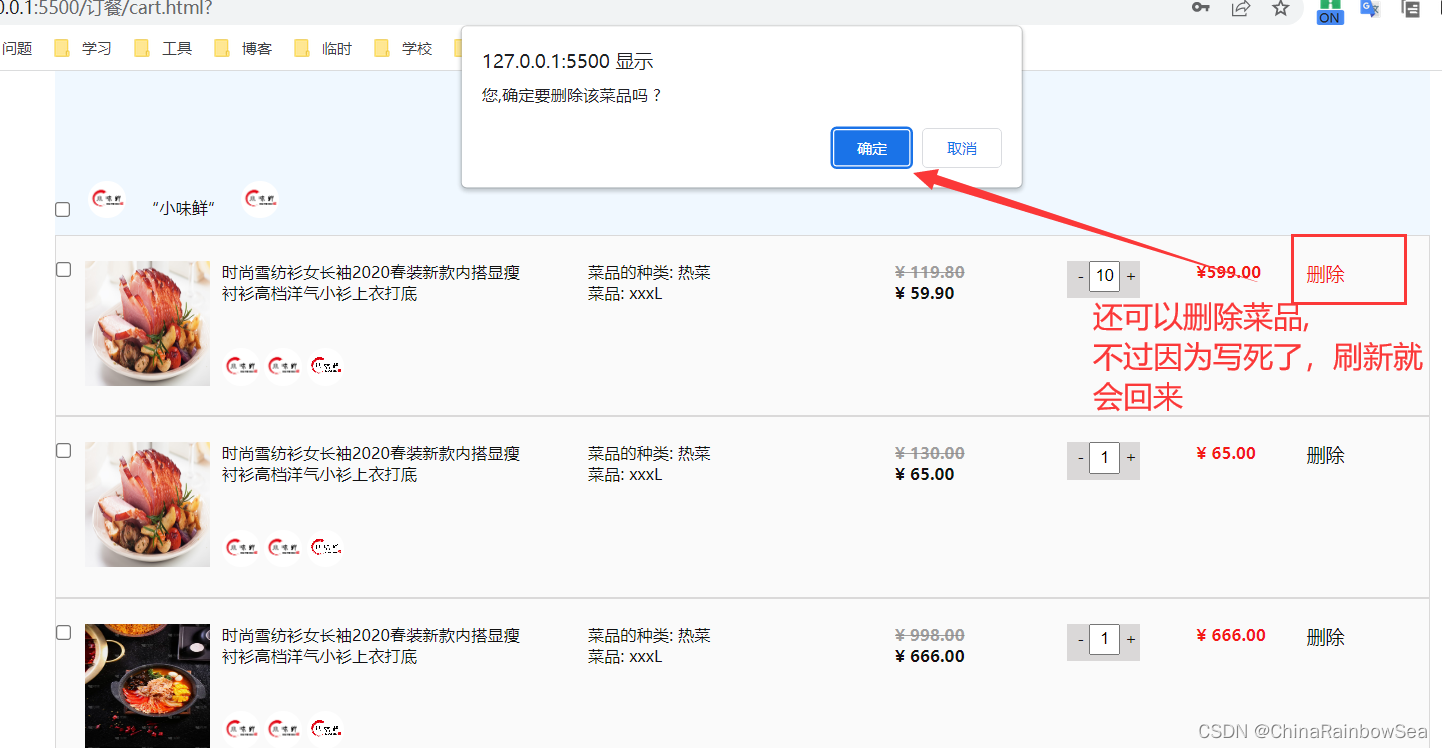Open the 临时 bookmark folder
Viewport: 1442px width, 748px height.
tap(323, 48)
